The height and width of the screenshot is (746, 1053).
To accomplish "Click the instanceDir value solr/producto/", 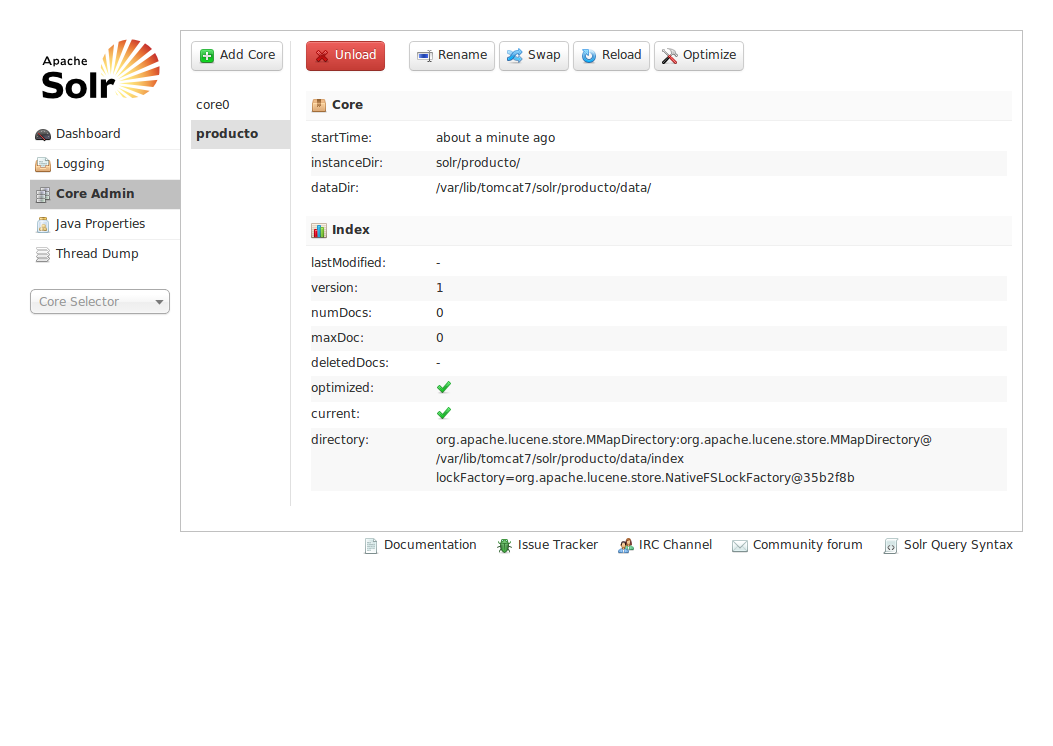I will pos(478,162).
